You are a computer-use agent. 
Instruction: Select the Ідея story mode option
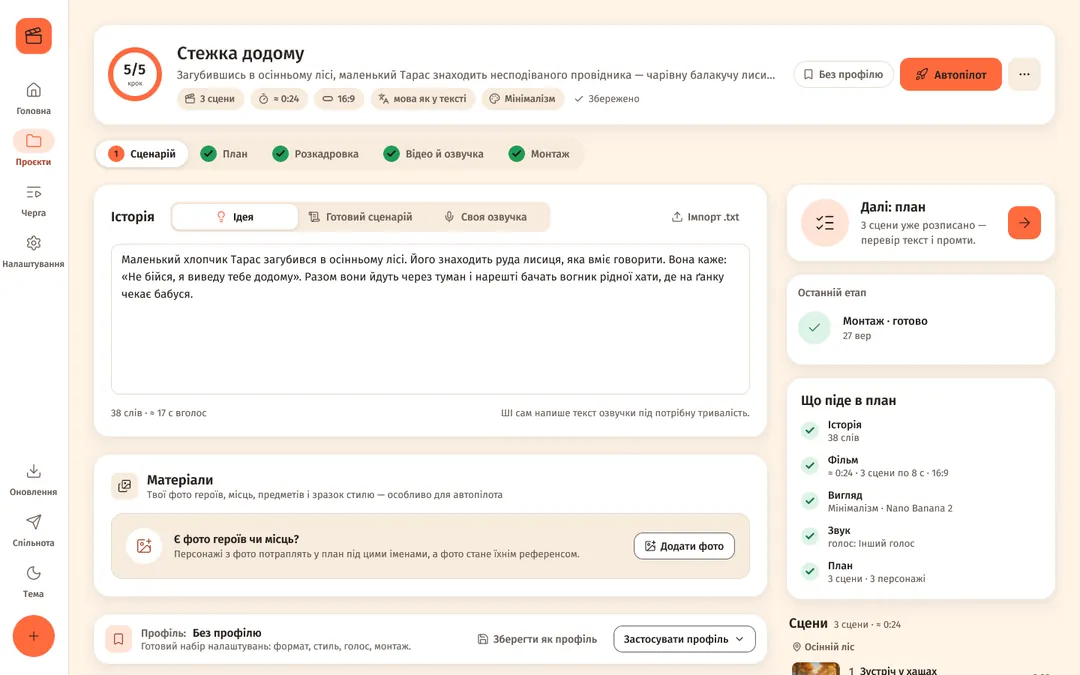pyautogui.click(x=235, y=217)
